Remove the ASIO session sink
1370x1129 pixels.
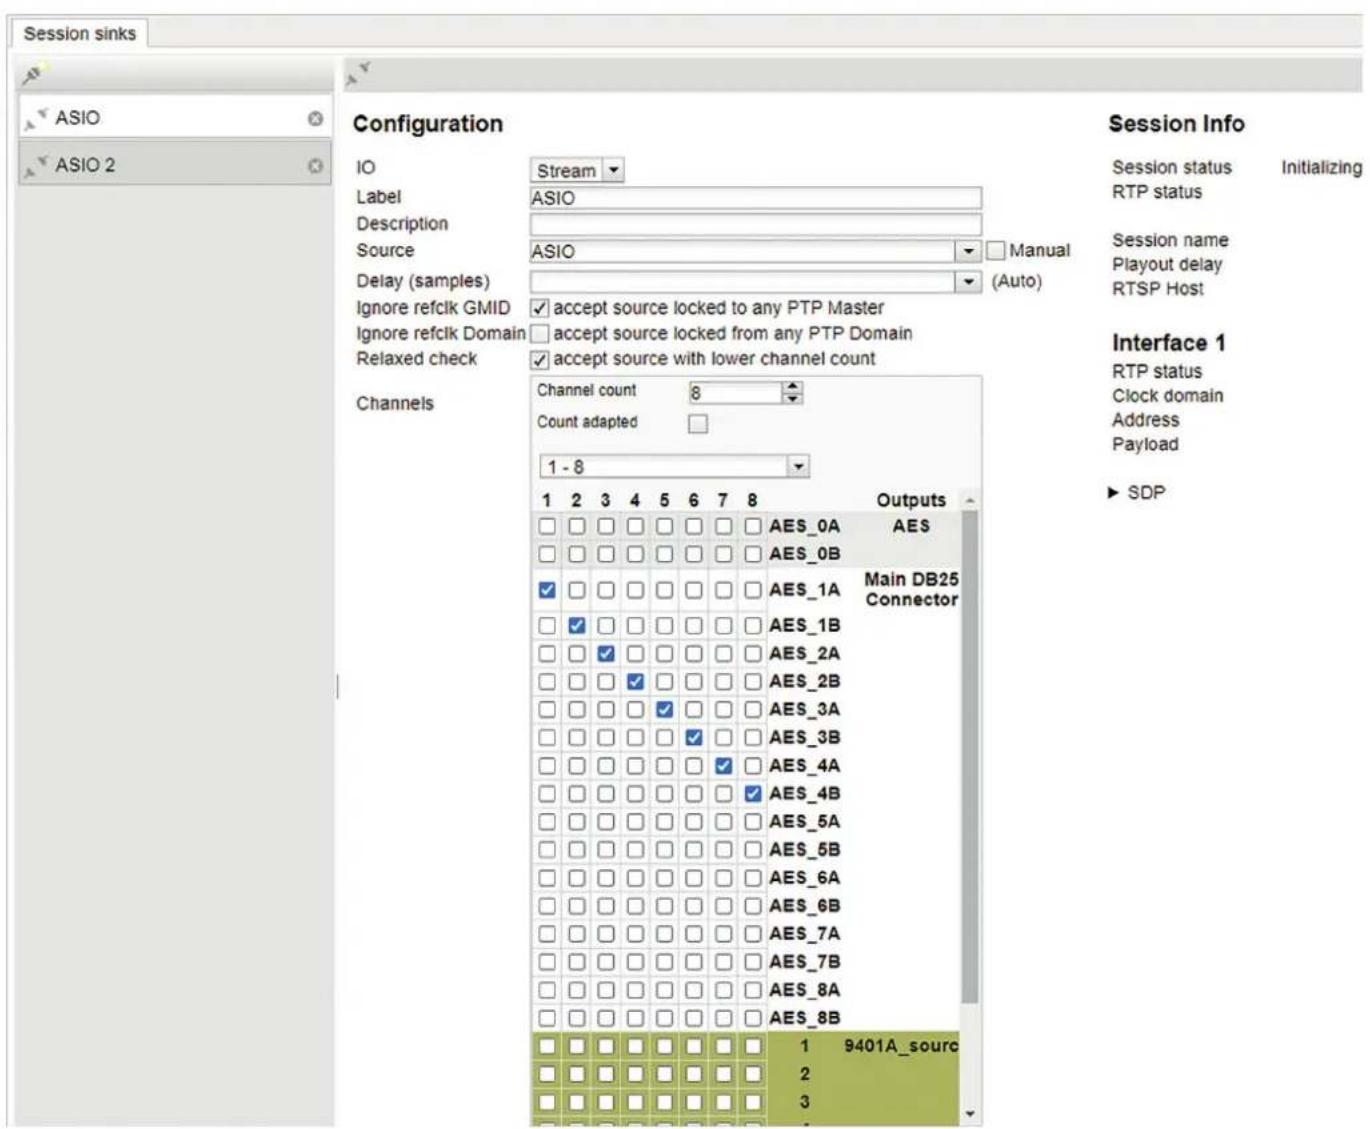(315, 118)
